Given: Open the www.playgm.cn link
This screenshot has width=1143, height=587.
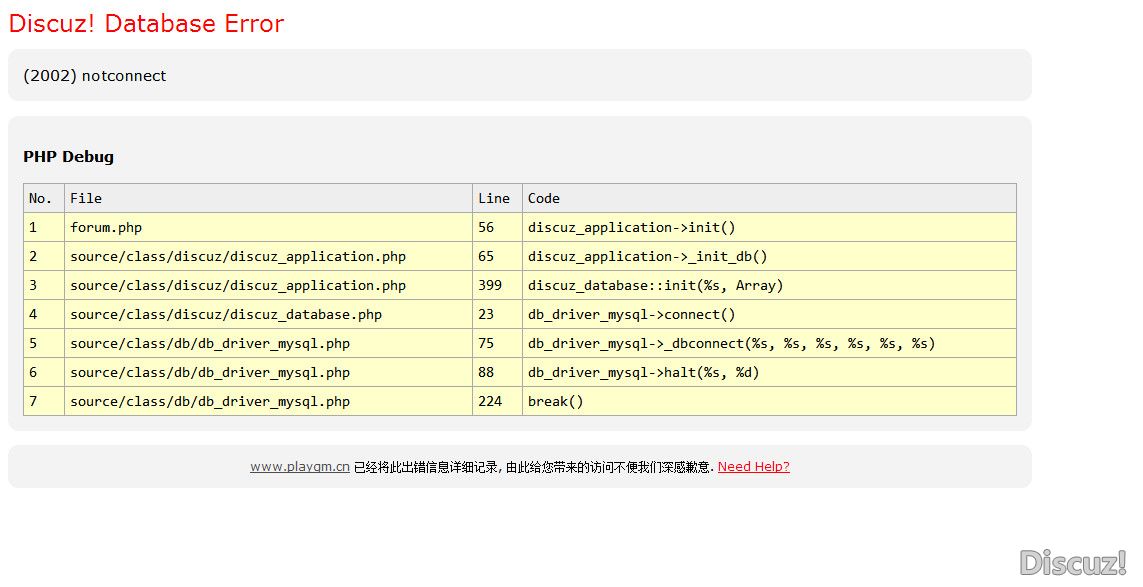Looking at the screenshot, I should tap(300, 467).
